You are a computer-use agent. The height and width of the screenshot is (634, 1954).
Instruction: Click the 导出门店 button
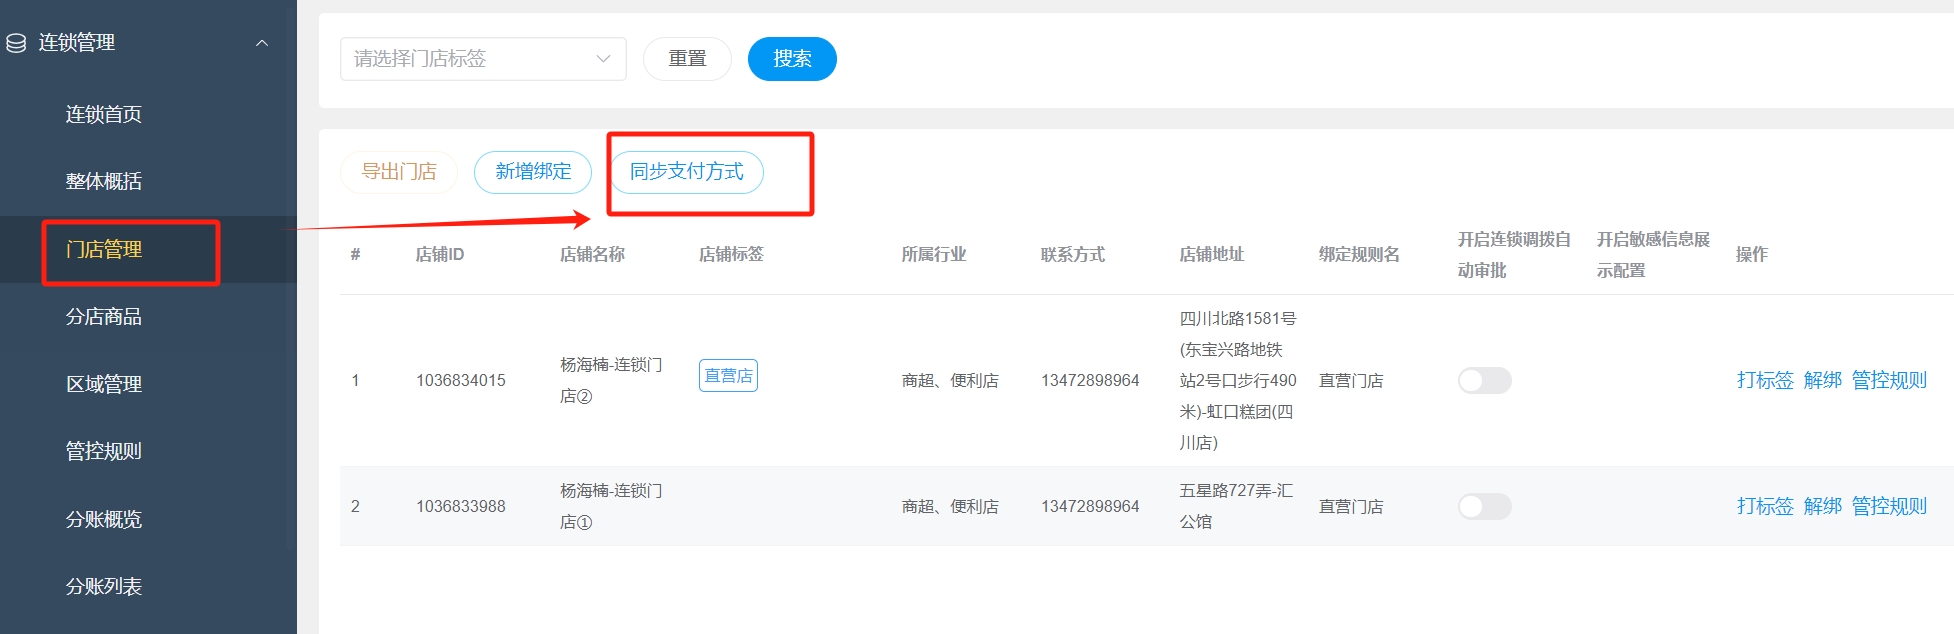pos(398,172)
